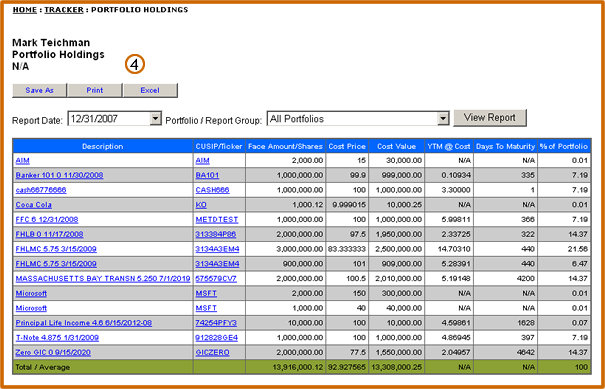
Task: Export the report with Excel button
Action: (150, 90)
